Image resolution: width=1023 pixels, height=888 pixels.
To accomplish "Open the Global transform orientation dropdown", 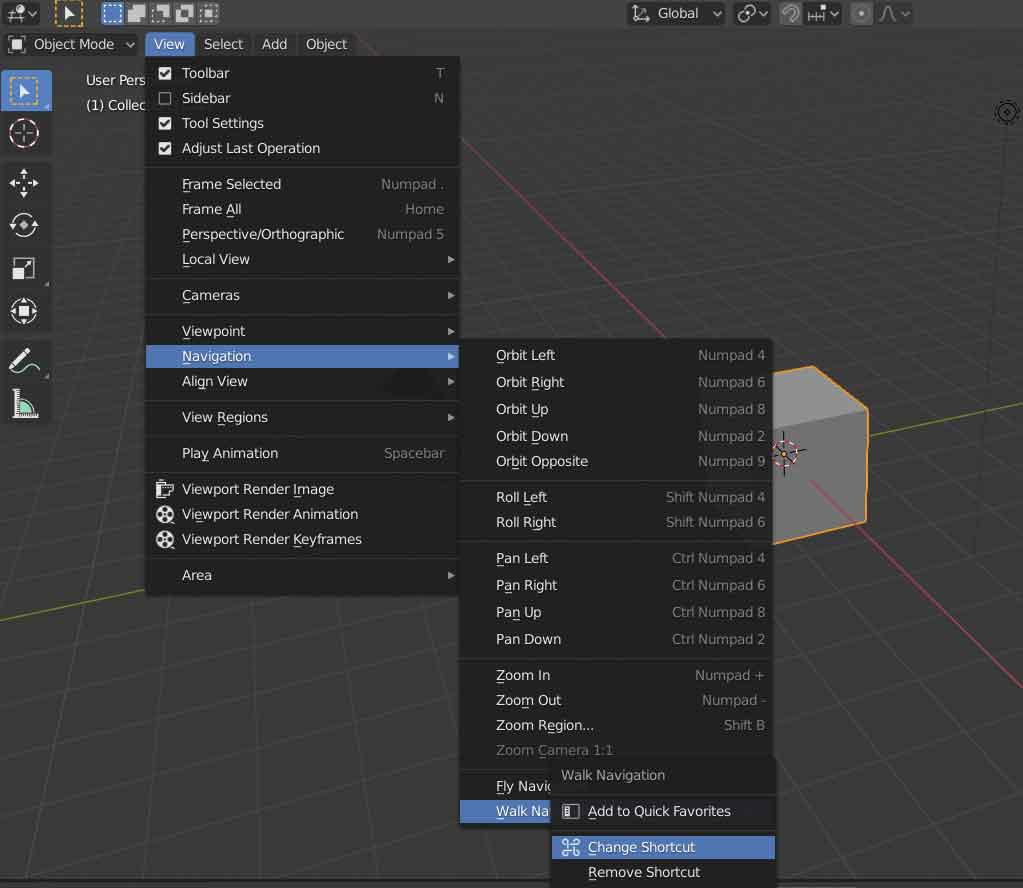I will click(677, 14).
